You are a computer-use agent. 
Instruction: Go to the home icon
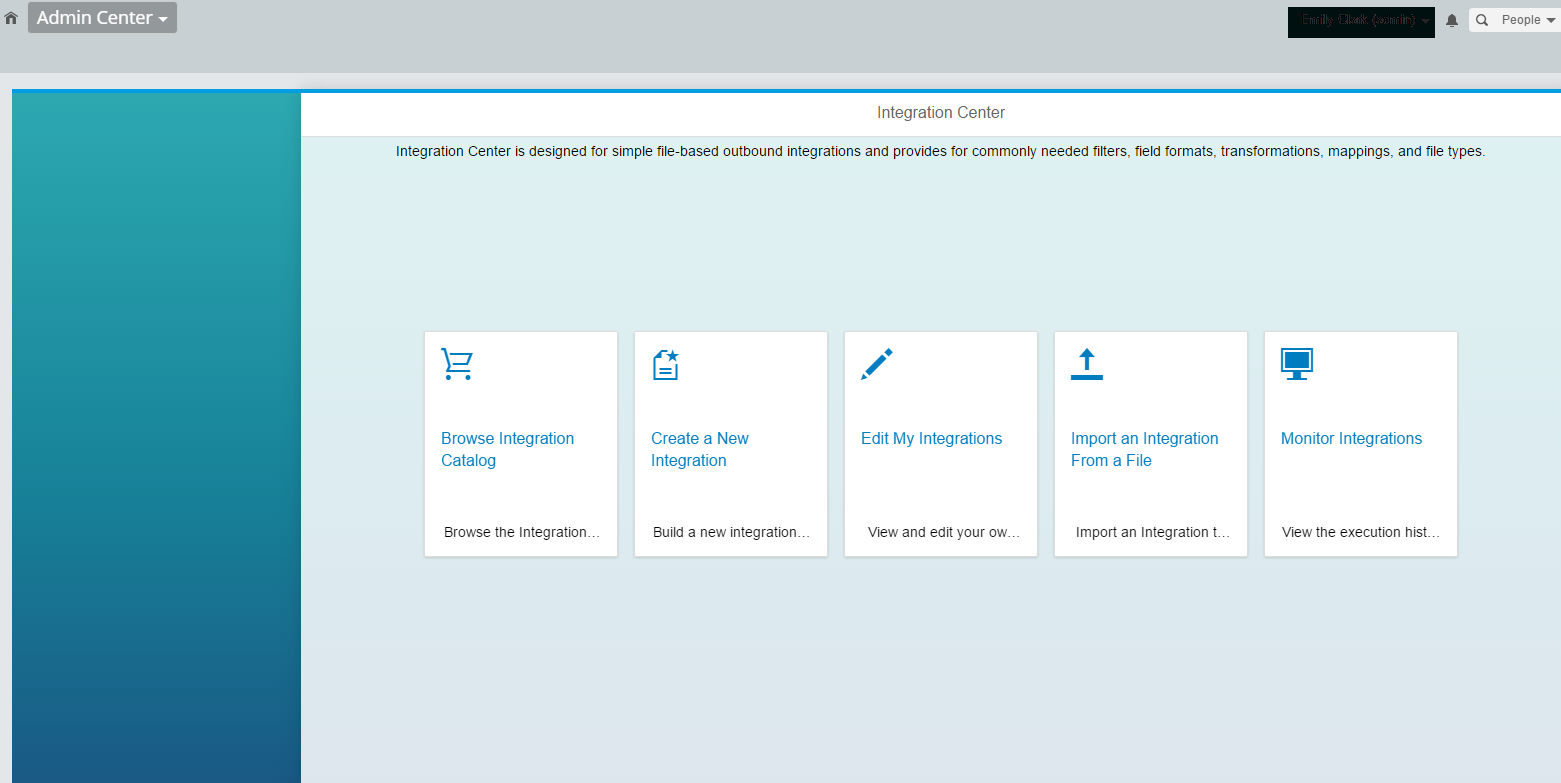tap(11, 18)
